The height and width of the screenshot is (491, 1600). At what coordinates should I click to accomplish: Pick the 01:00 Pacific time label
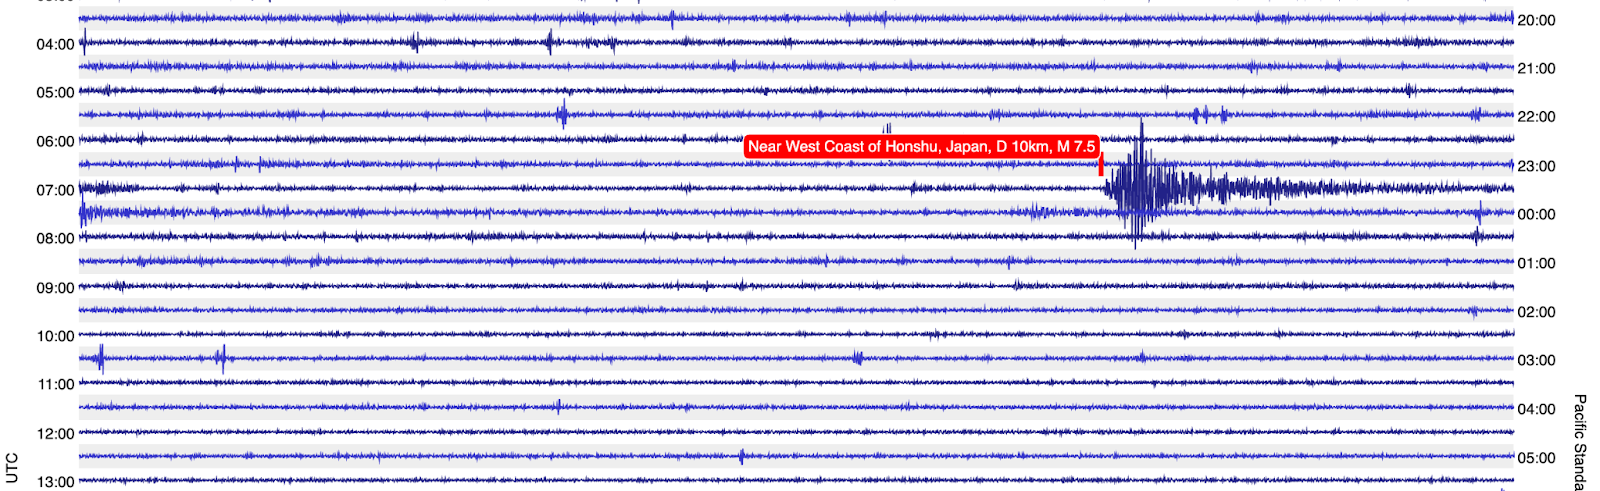(1536, 264)
